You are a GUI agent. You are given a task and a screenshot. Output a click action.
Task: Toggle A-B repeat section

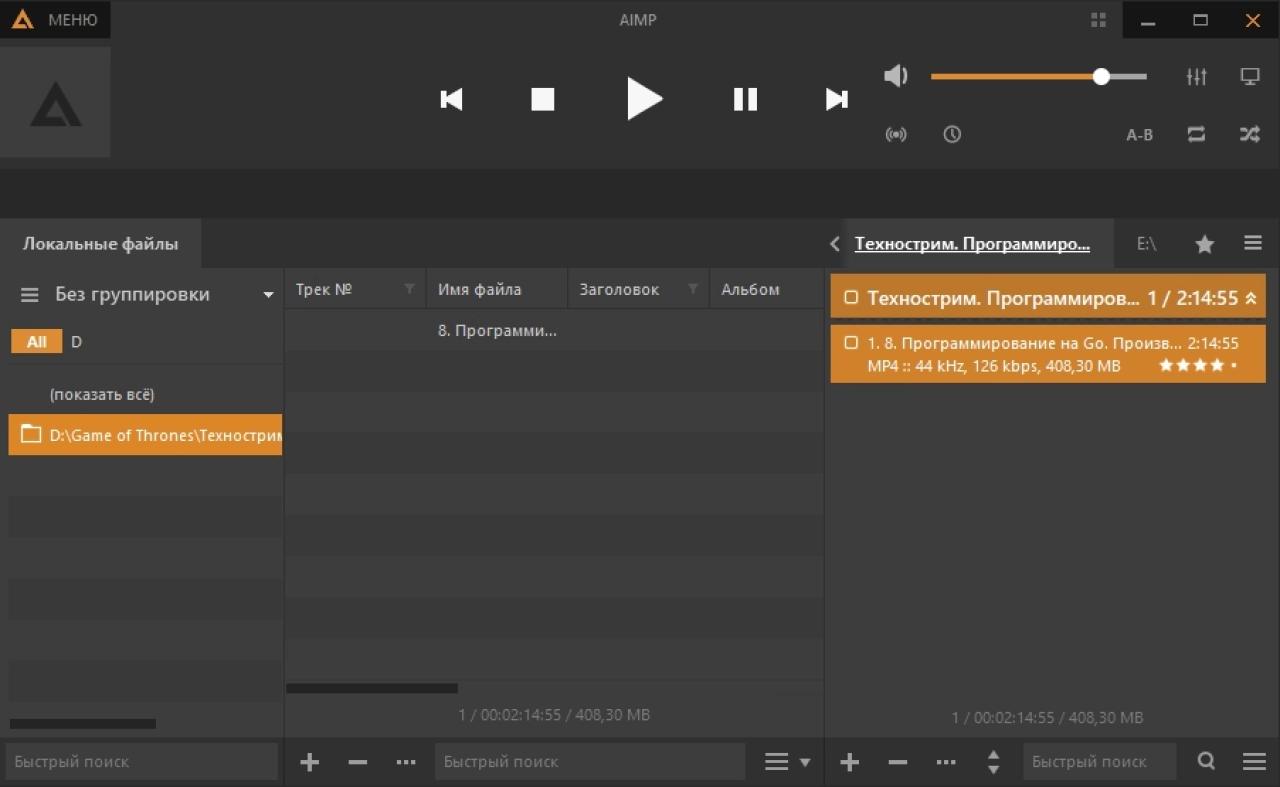point(1140,135)
